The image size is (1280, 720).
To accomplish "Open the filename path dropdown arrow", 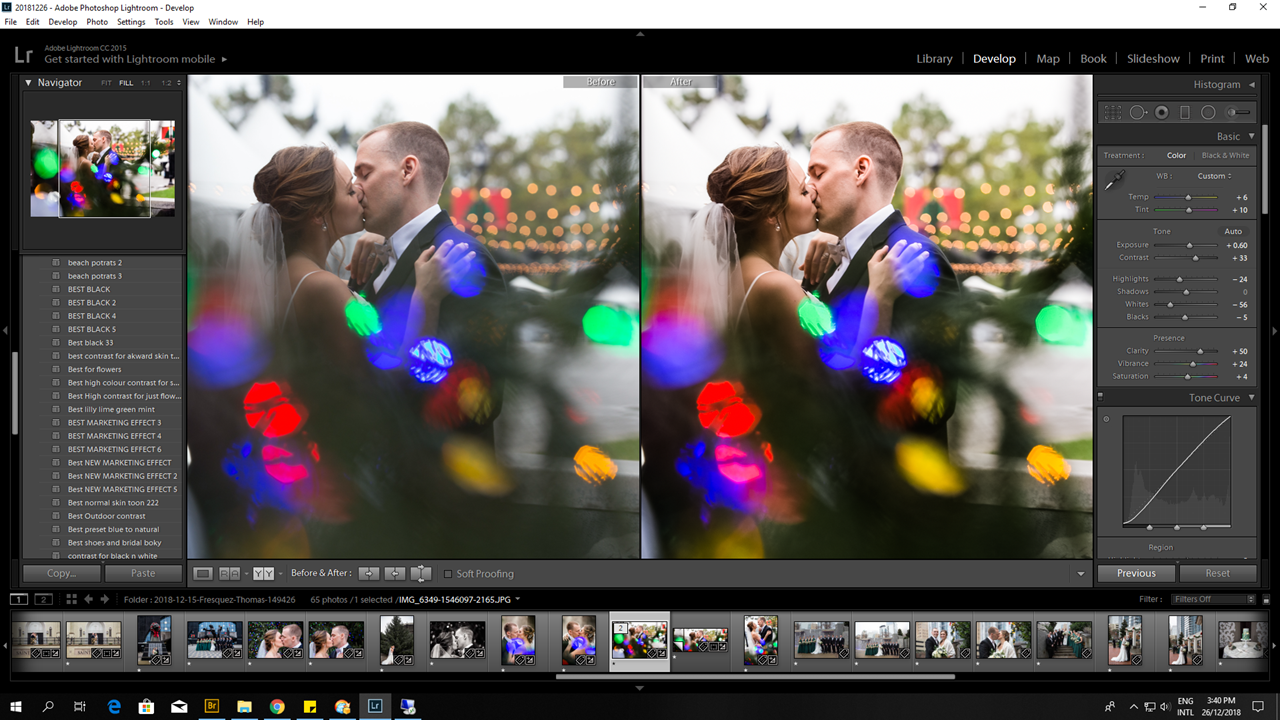I will 518,599.
